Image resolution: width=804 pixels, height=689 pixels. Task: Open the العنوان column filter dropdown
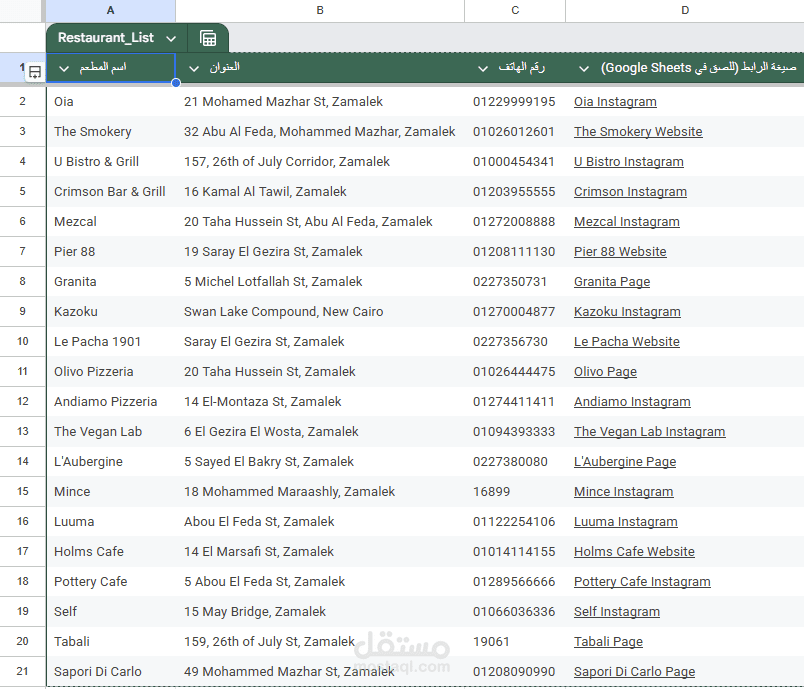194,68
